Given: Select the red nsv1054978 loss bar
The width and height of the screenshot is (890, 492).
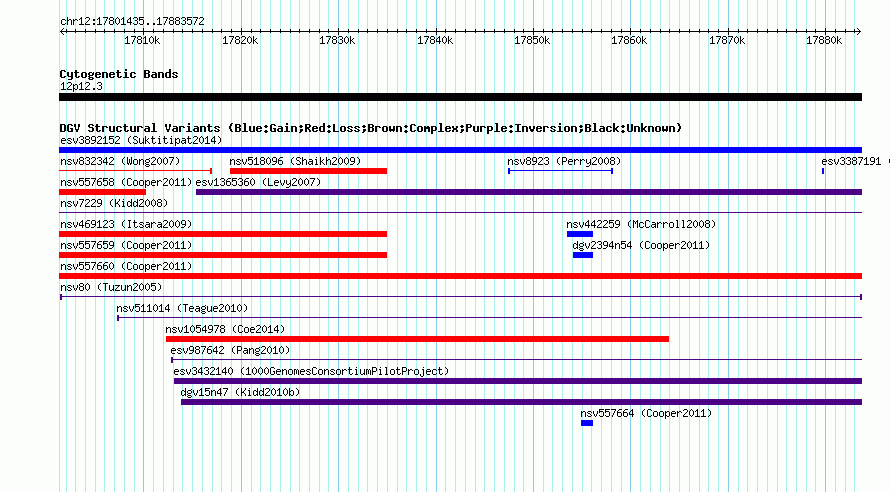Looking at the screenshot, I should 417,339.
